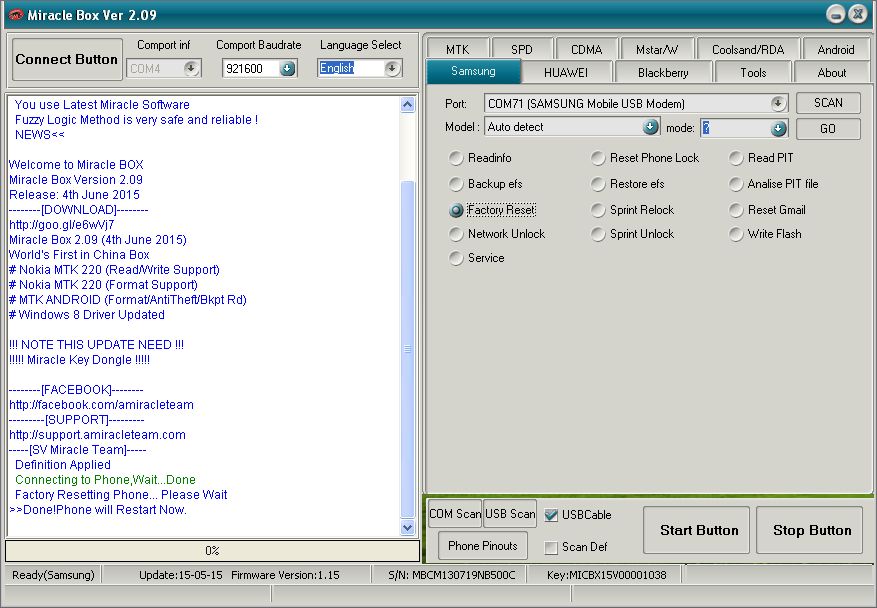
Task: Click the 0% progress bar
Action: pyautogui.click(x=213, y=551)
